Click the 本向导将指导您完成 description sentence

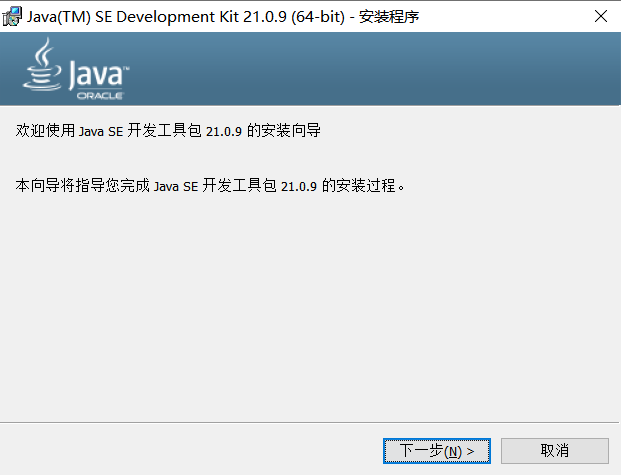pyautogui.click(x=210, y=185)
